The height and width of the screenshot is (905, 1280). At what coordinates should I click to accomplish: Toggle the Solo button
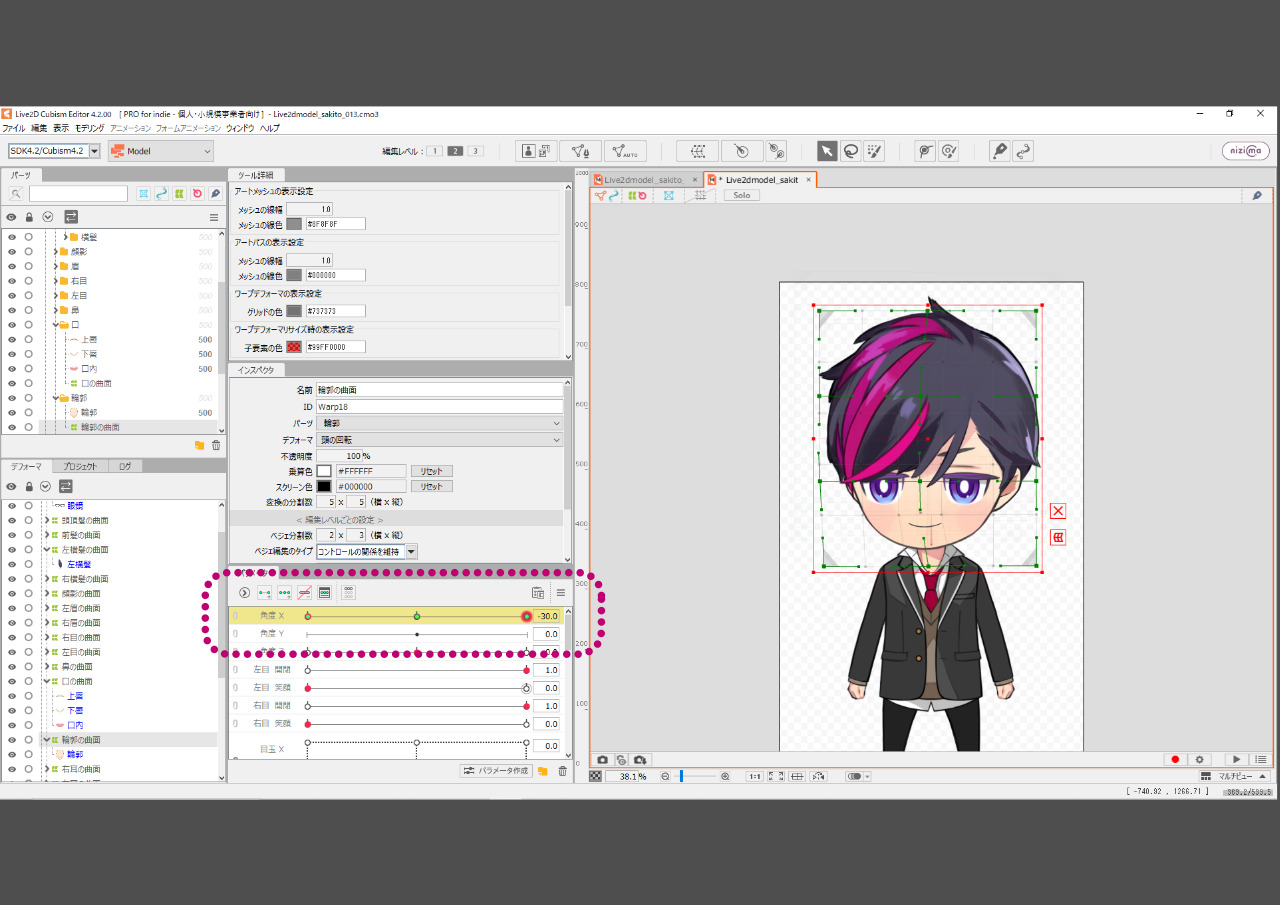[741, 195]
